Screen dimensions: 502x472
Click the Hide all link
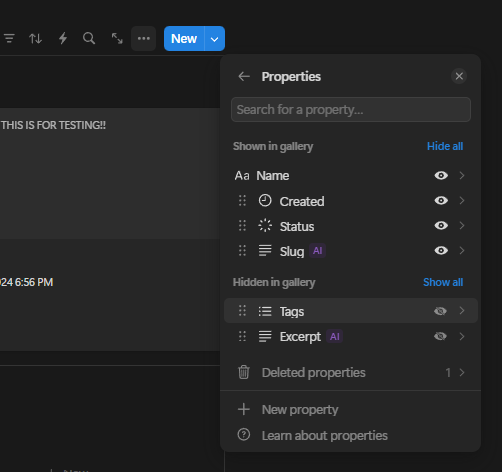tap(445, 146)
